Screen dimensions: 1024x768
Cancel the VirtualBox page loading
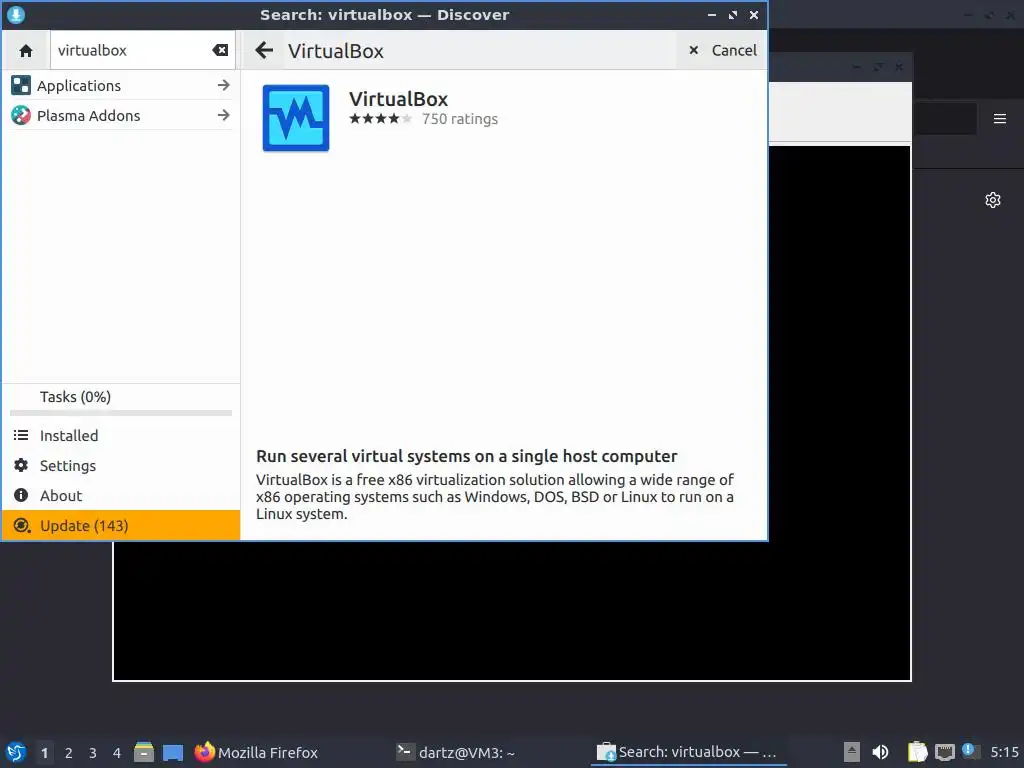coord(722,50)
